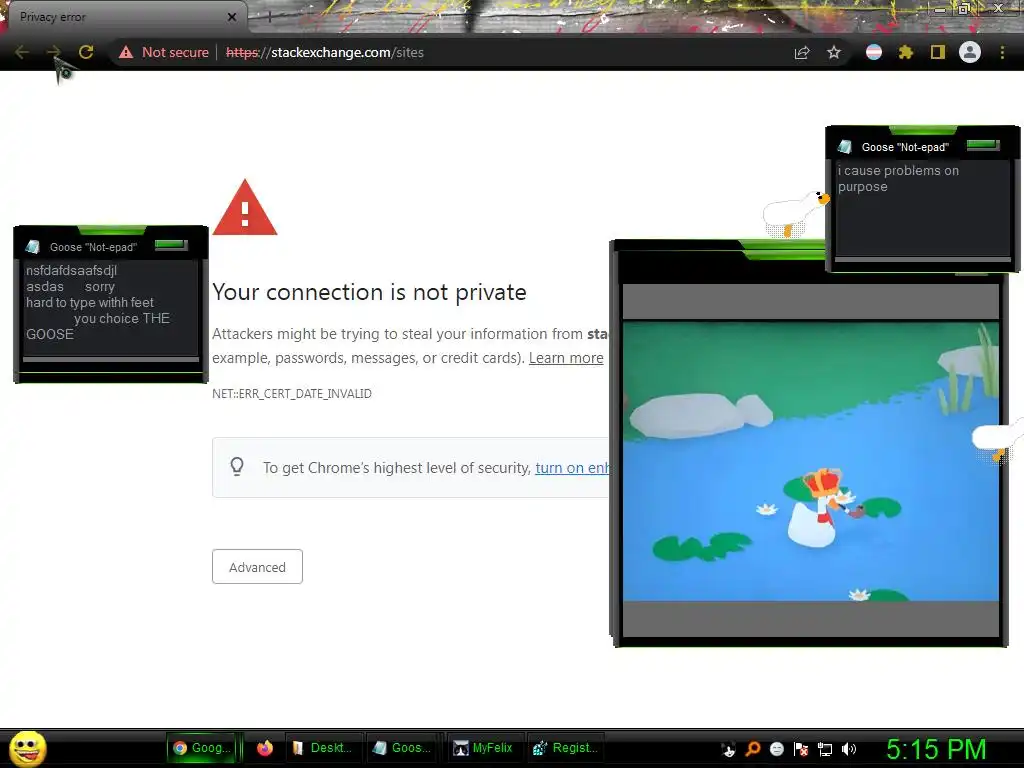The image size is (1024, 768).
Task: Open the Chrome profile avatar
Action: coord(970,52)
